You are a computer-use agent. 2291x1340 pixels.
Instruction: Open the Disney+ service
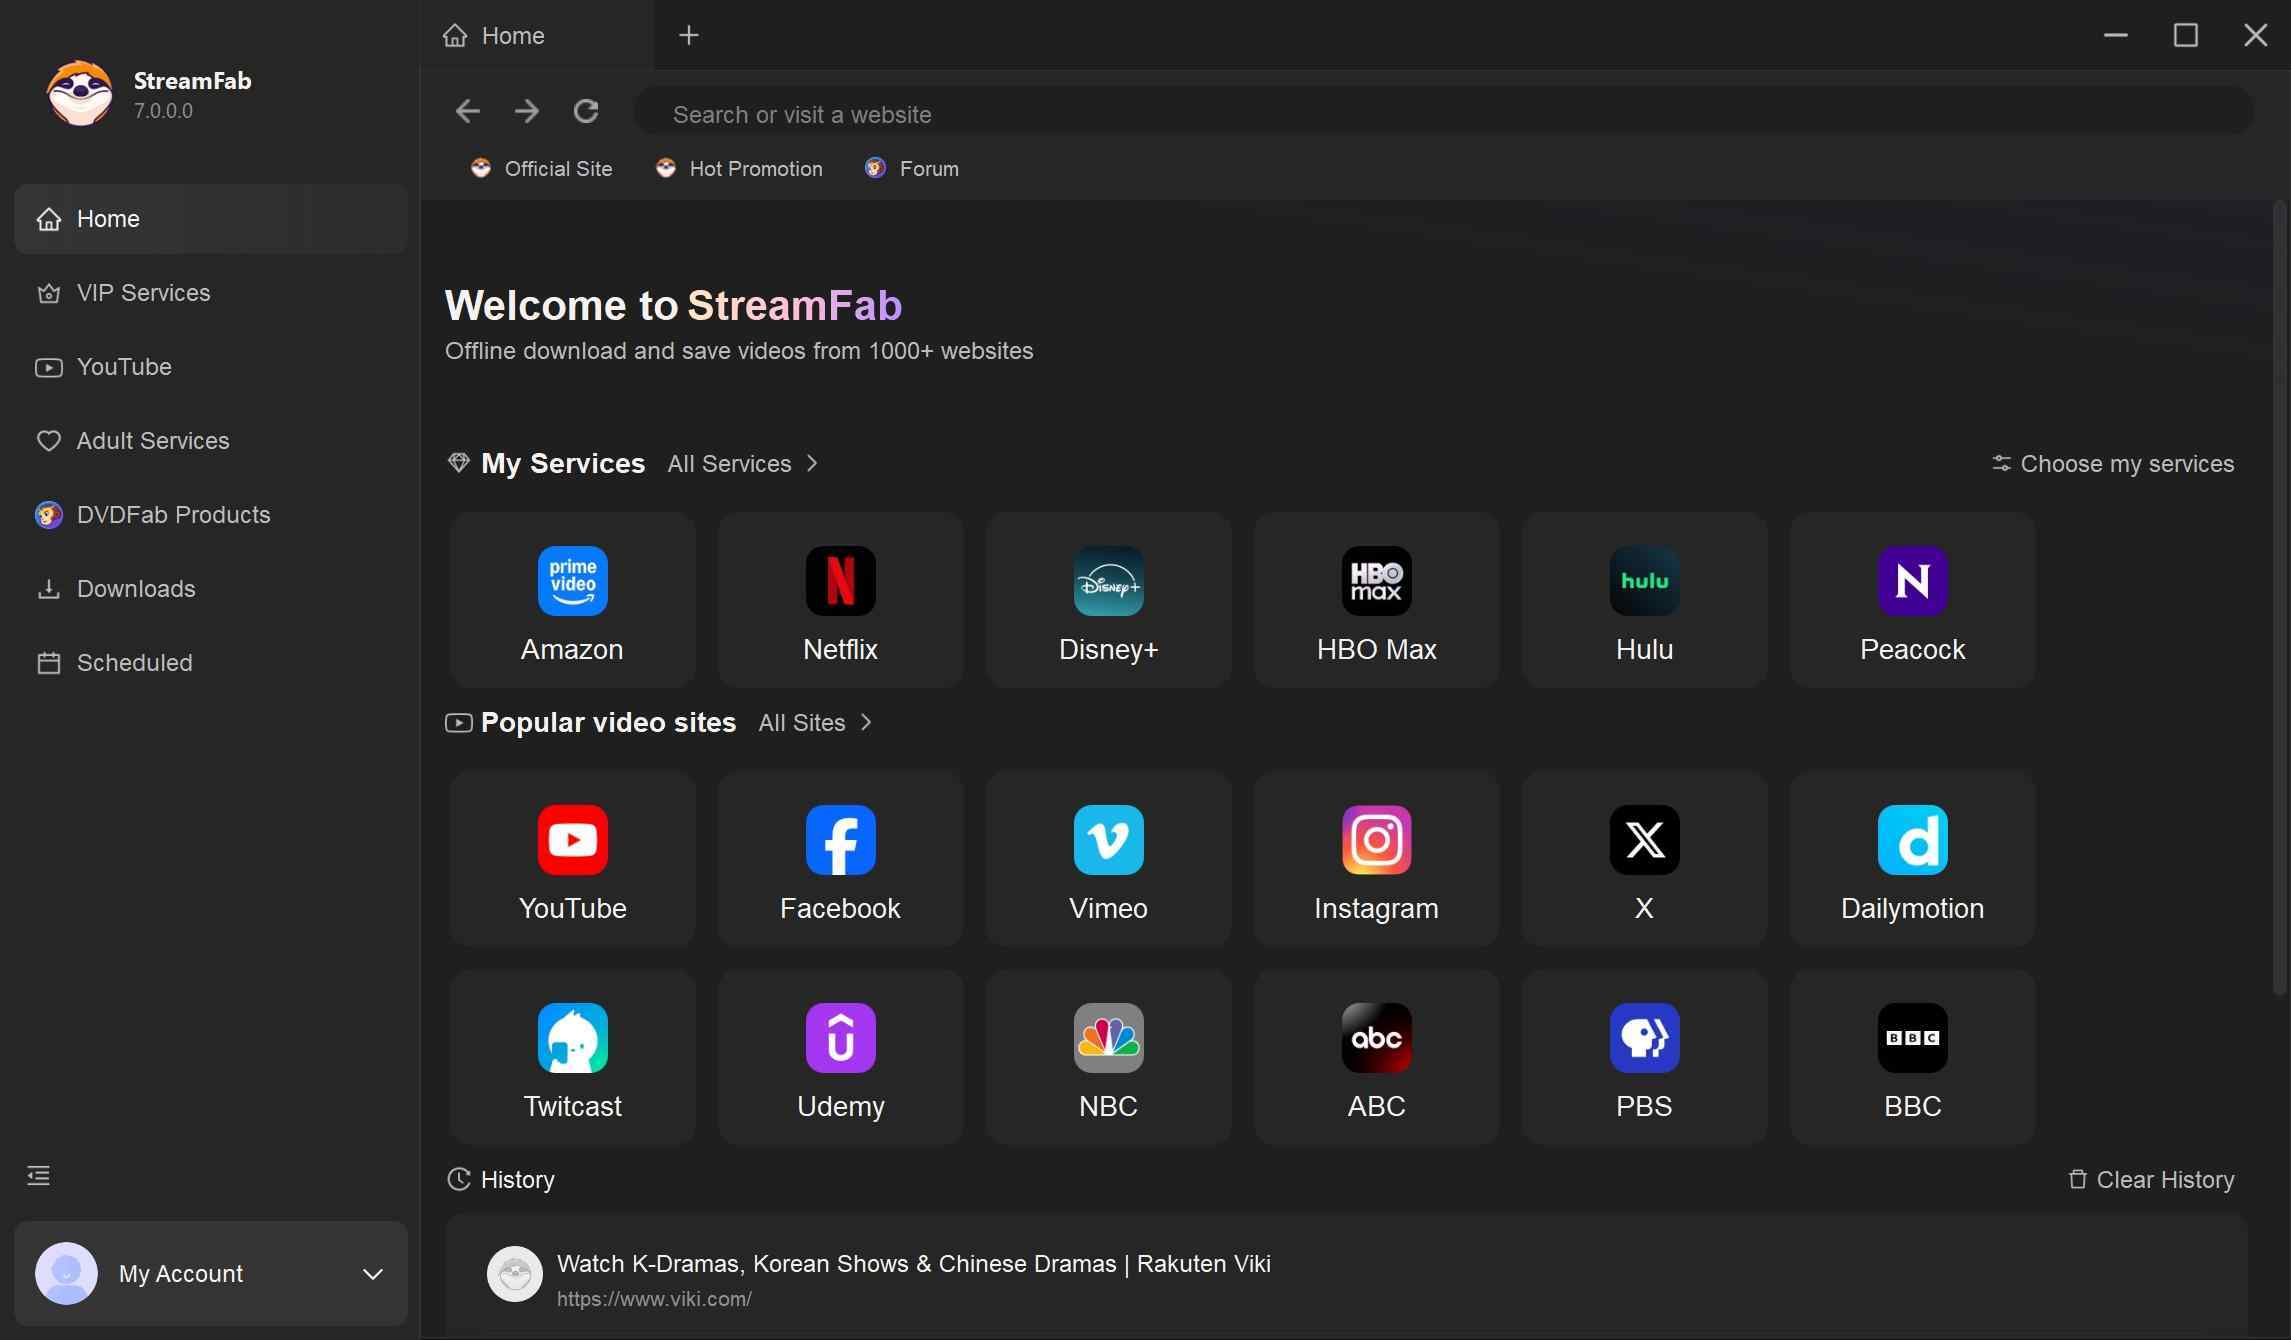(1108, 599)
